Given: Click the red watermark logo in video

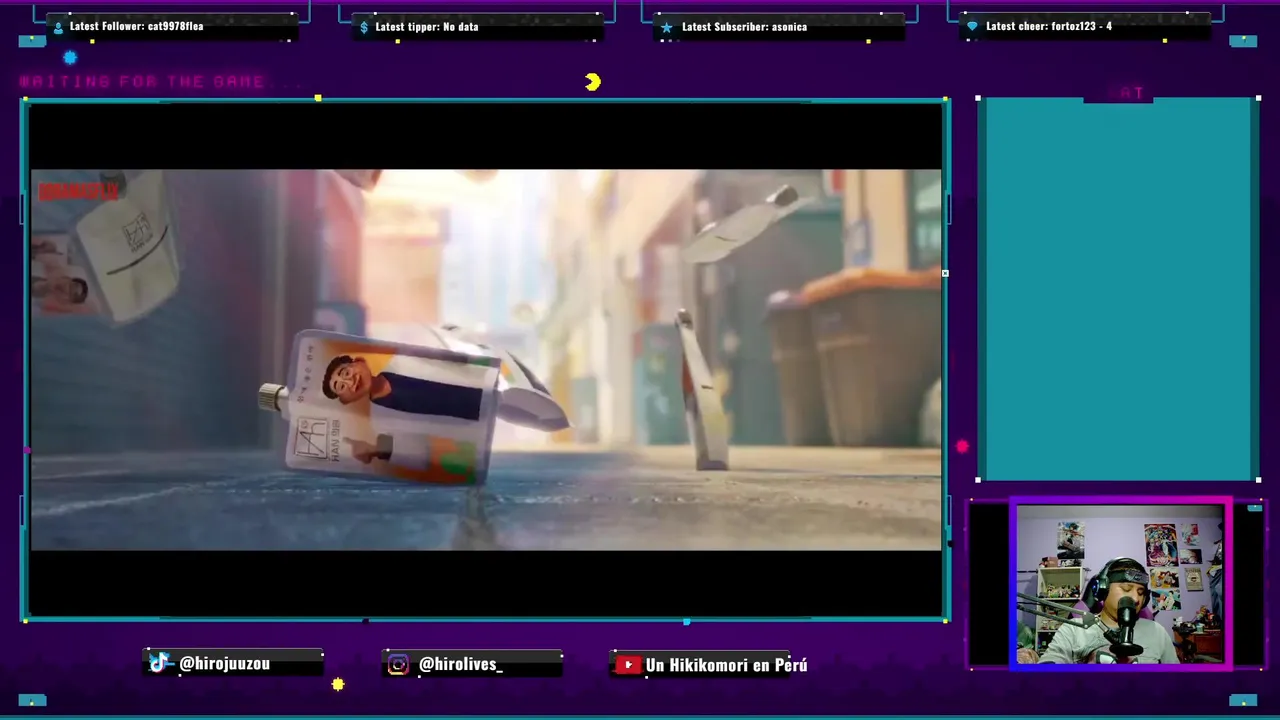Looking at the screenshot, I should point(79,190).
